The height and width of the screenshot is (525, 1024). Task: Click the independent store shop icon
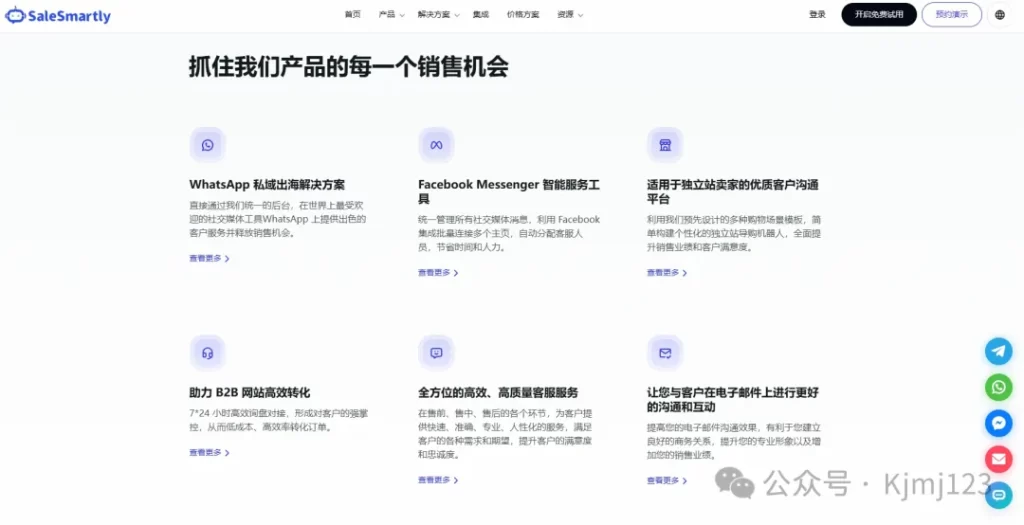(x=665, y=145)
